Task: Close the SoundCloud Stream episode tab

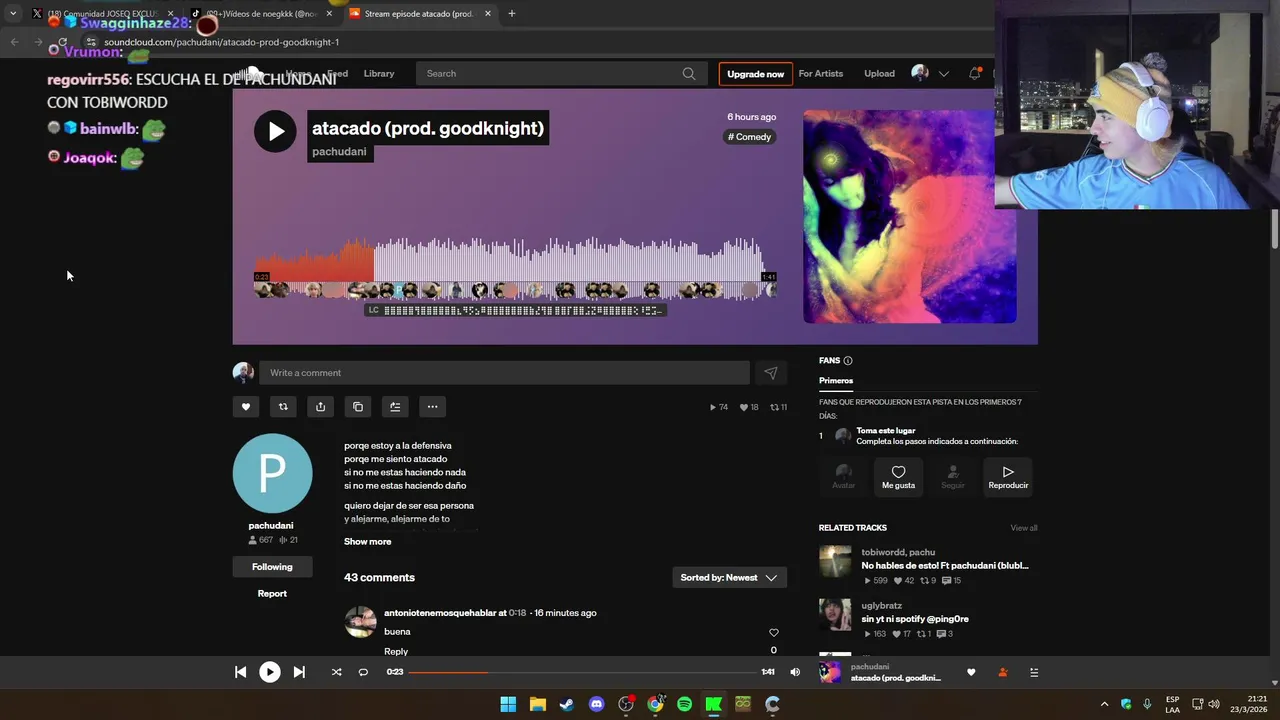Action: tap(488, 14)
